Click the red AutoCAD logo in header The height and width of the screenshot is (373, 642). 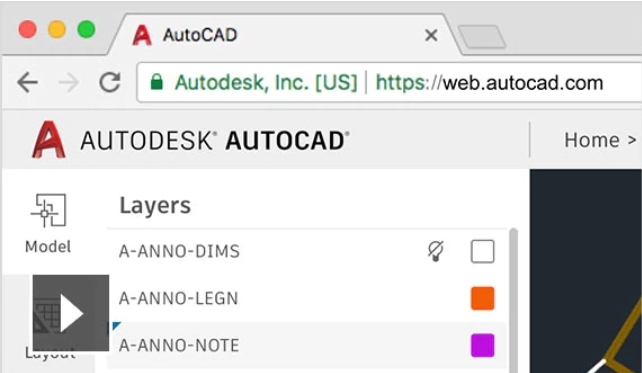click(x=49, y=140)
